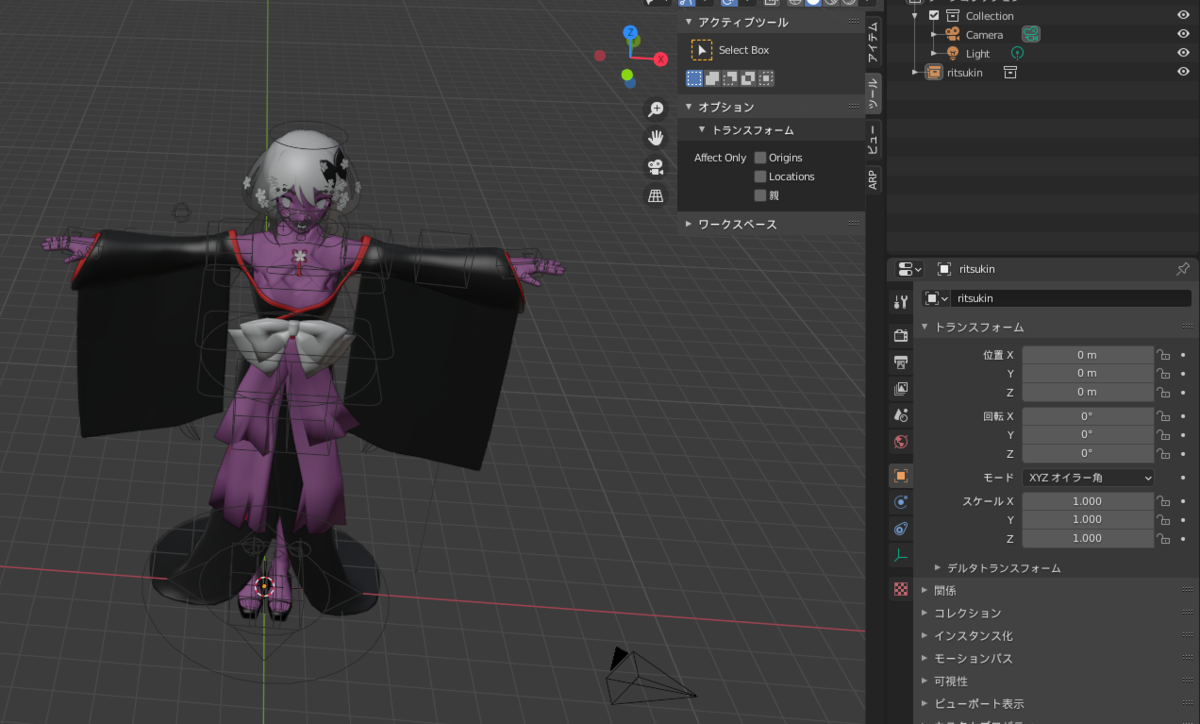1200x724 pixels.
Task: Switch perspective/orthographic with grid icon
Action: click(656, 196)
